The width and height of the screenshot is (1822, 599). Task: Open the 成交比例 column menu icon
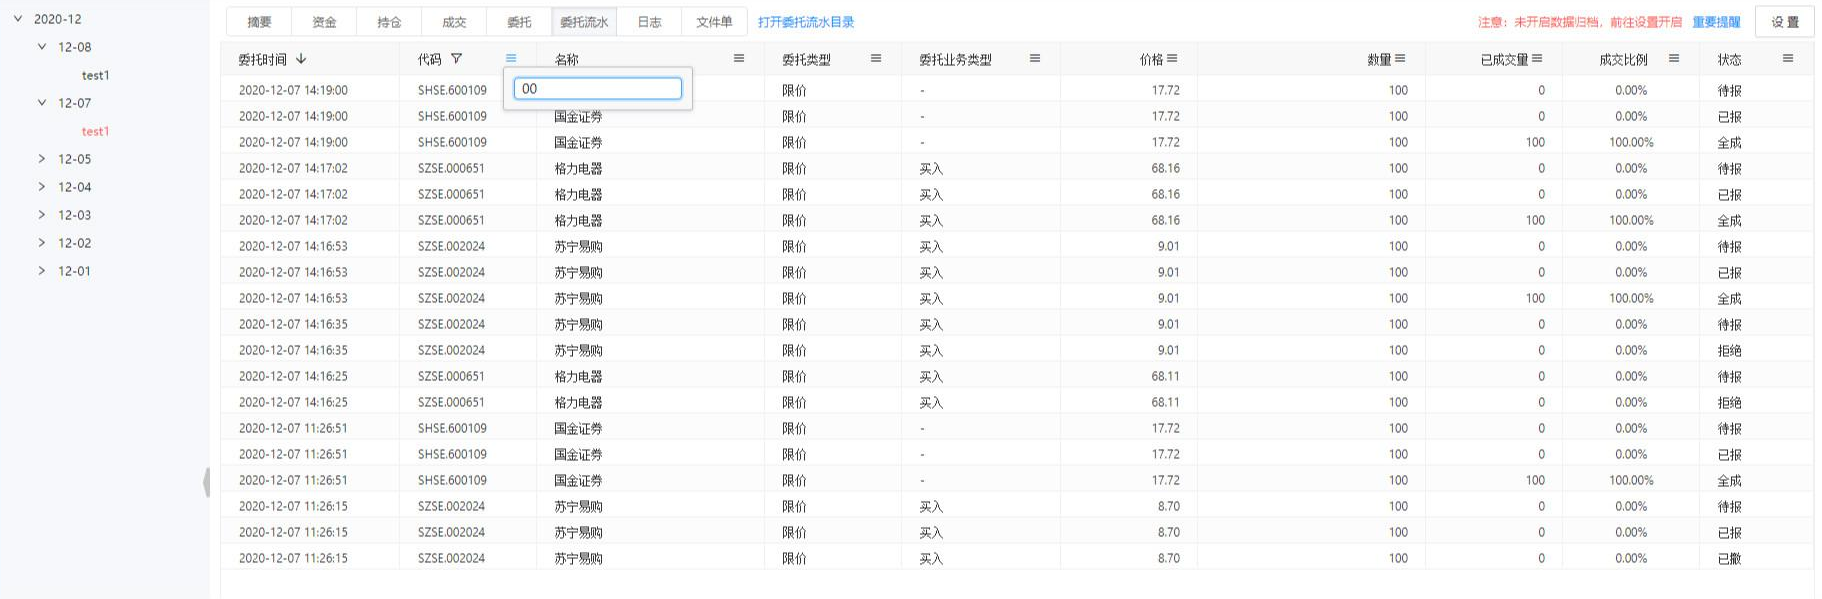(1674, 59)
